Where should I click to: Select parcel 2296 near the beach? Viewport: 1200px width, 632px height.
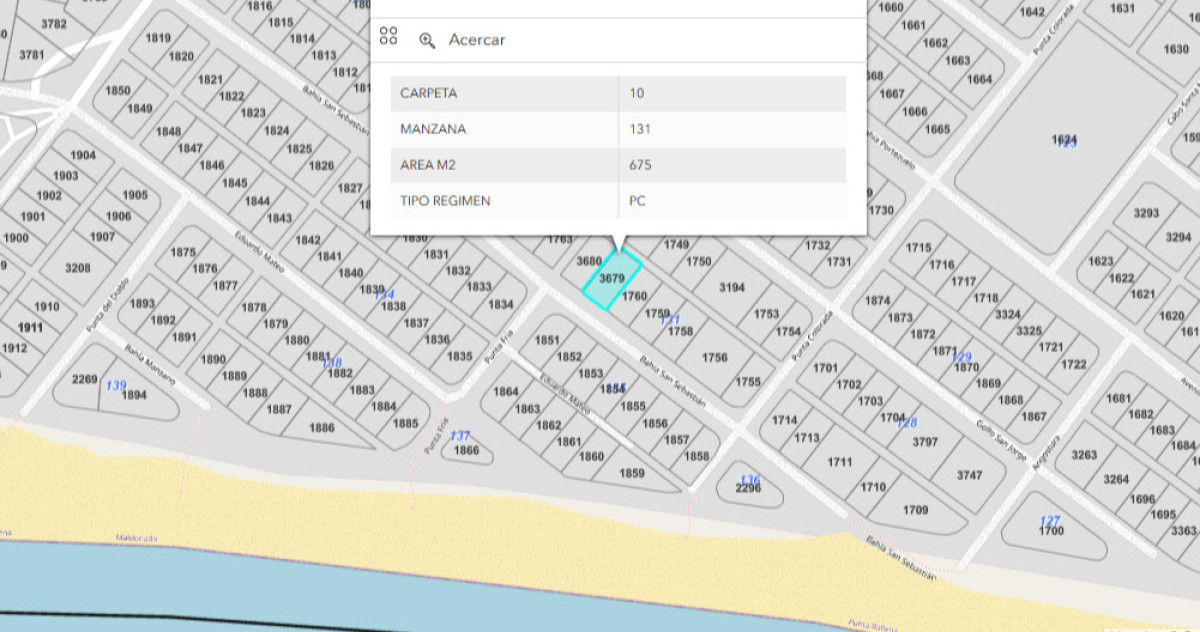pyautogui.click(x=748, y=490)
